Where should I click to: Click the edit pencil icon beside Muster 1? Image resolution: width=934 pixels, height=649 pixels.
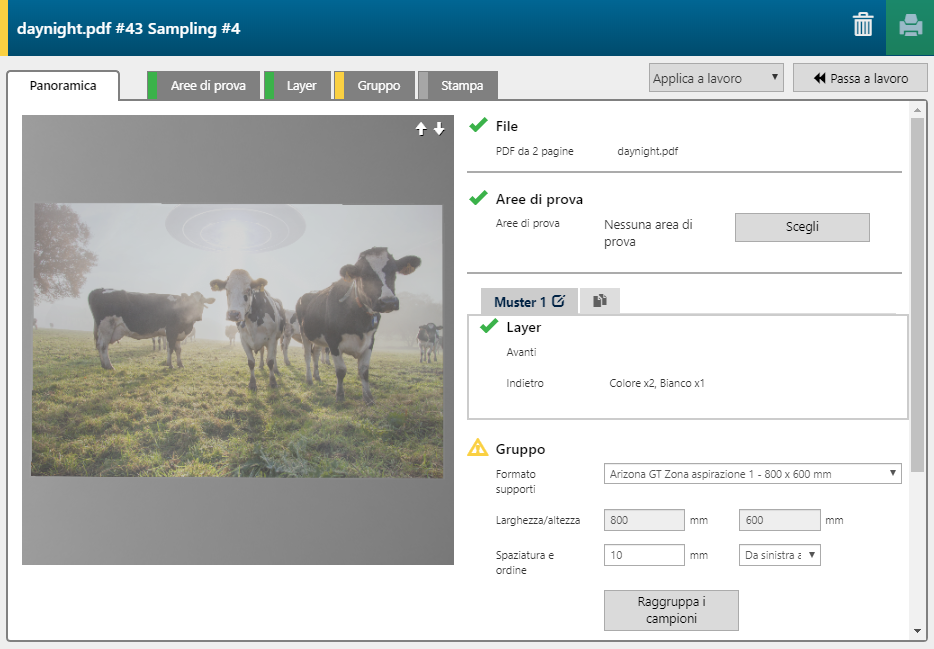click(559, 301)
